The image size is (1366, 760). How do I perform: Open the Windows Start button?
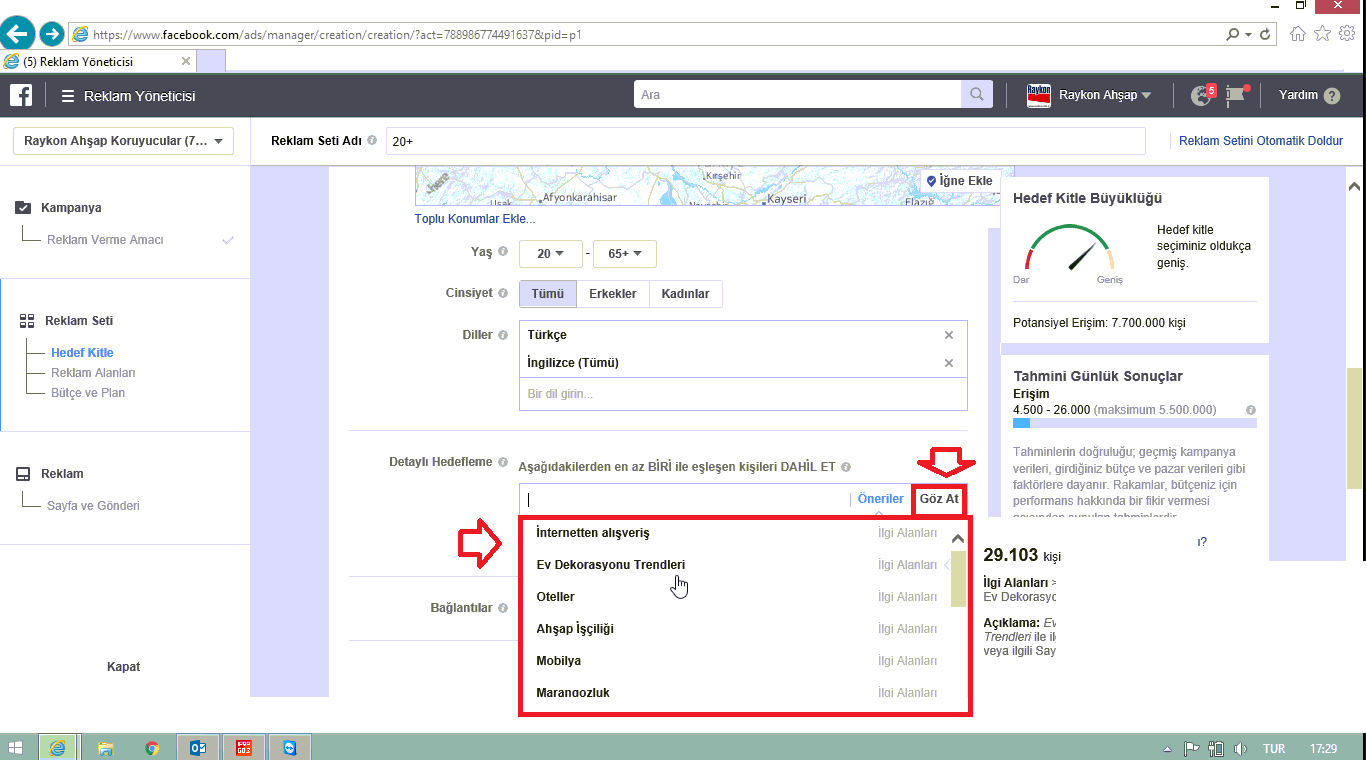pyautogui.click(x=16, y=748)
